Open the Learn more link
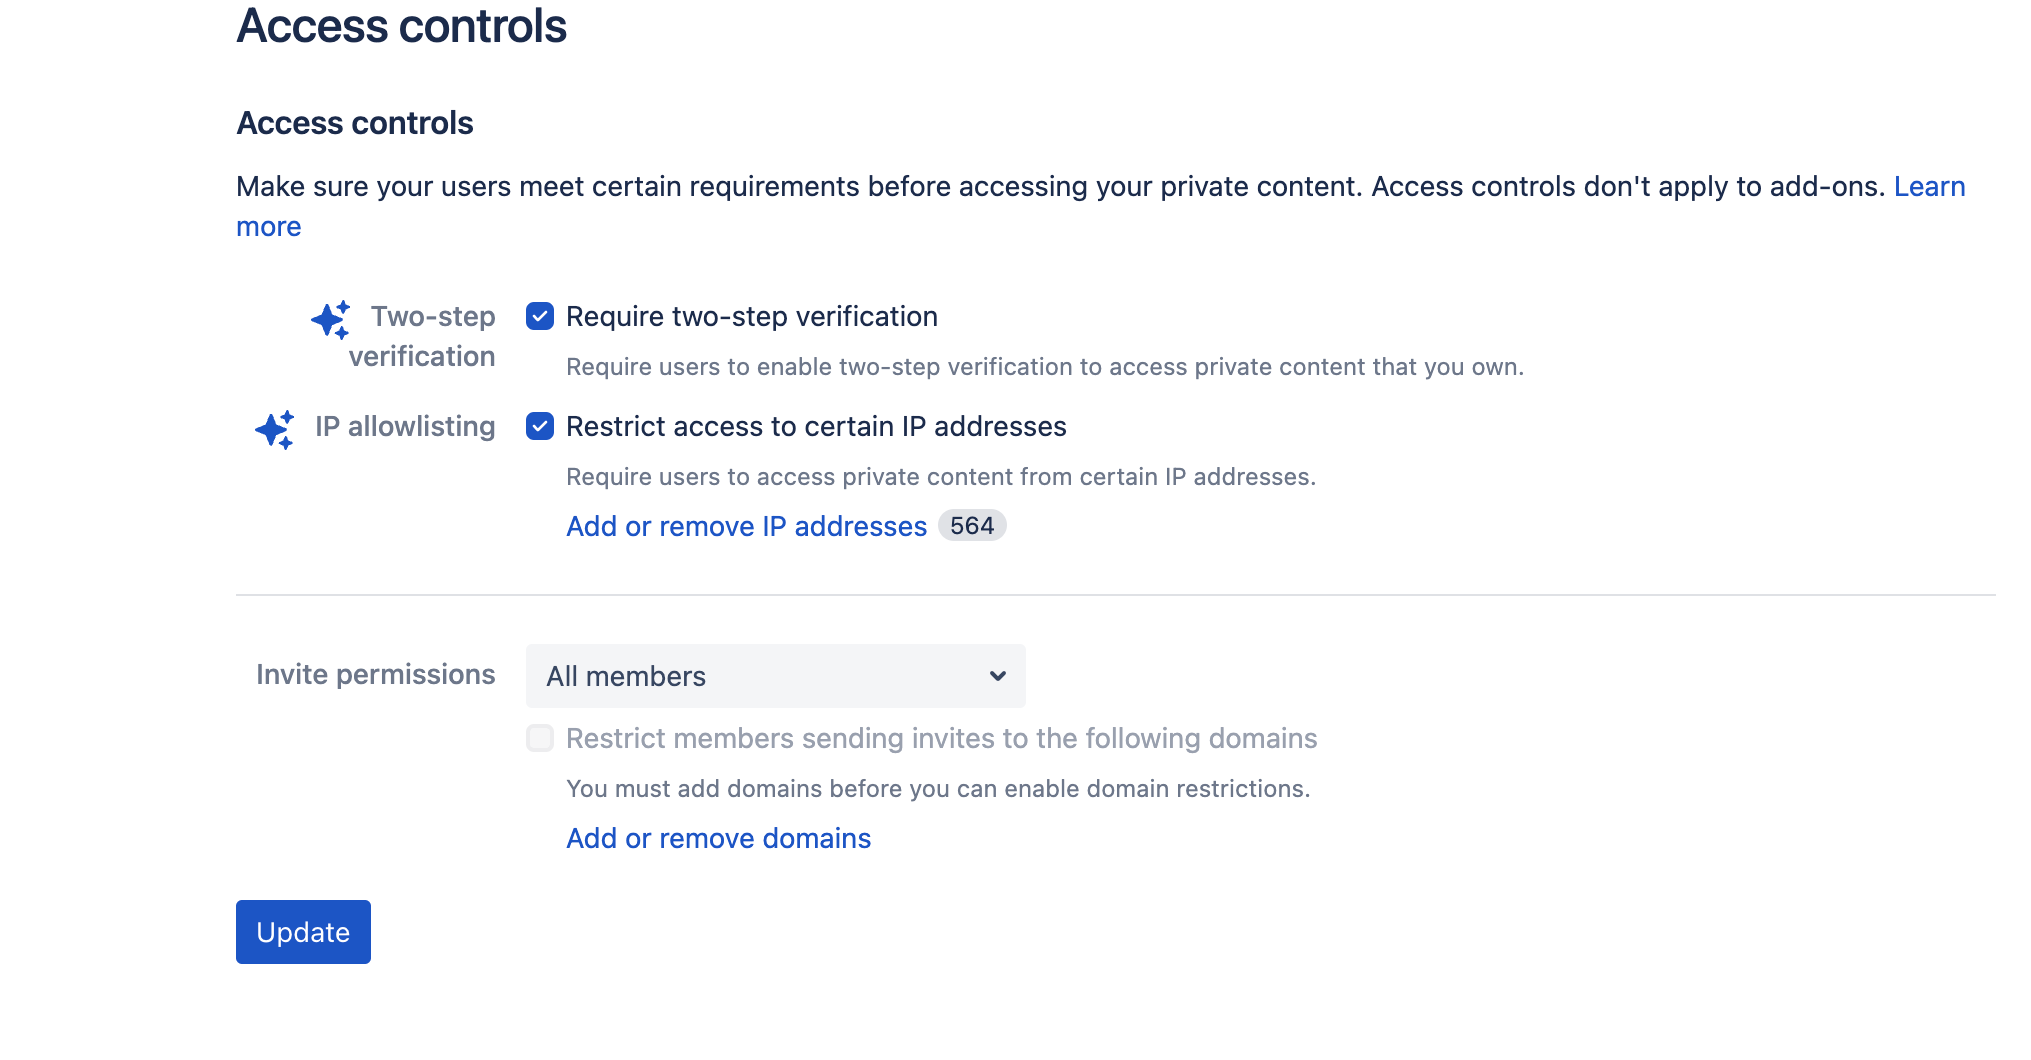The width and height of the screenshot is (2031, 1060). [x=1928, y=187]
